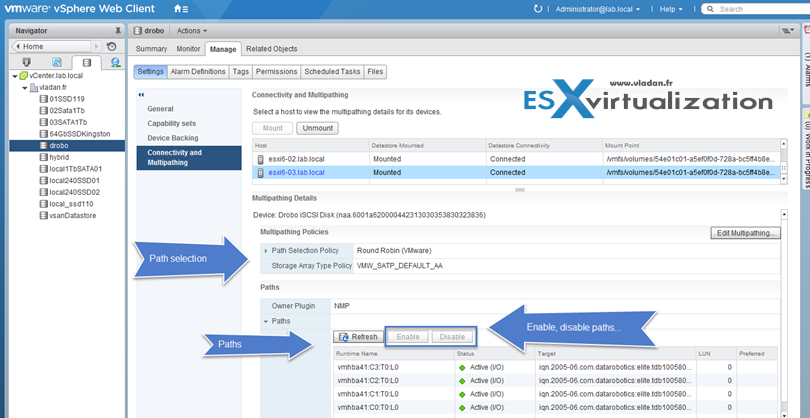Pin the Navigator panel
This screenshot has height=418, width=810.
coord(118,31)
